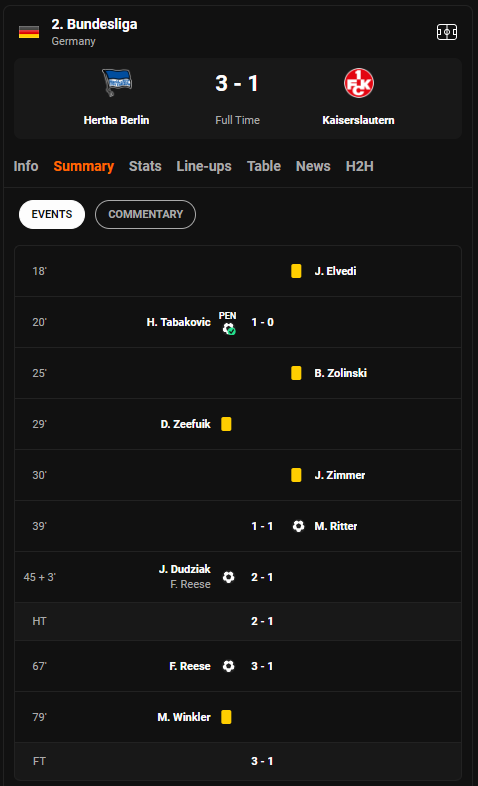Open the Line-ups tab
This screenshot has width=478, height=786.
click(x=204, y=166)
